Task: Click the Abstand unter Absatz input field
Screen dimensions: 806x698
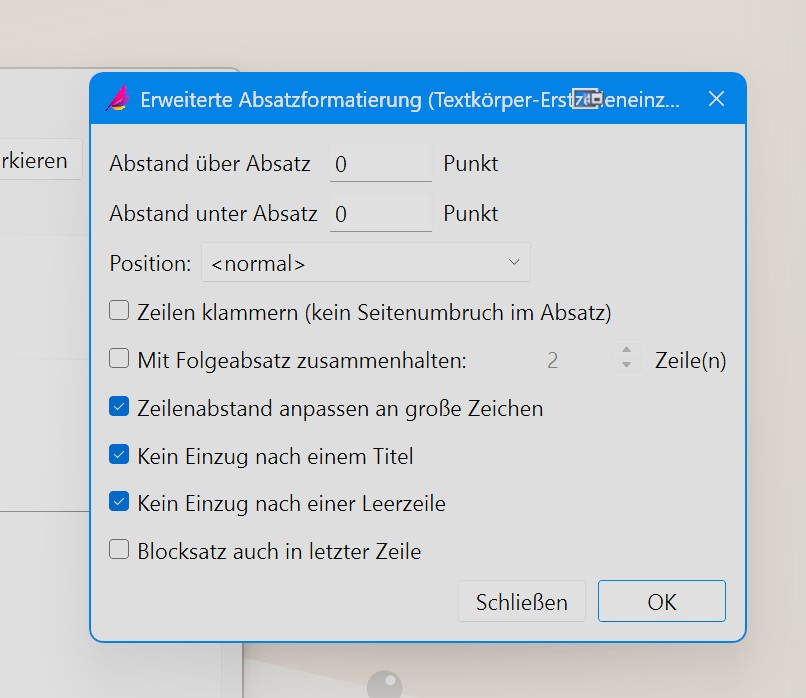Action: 380,213
